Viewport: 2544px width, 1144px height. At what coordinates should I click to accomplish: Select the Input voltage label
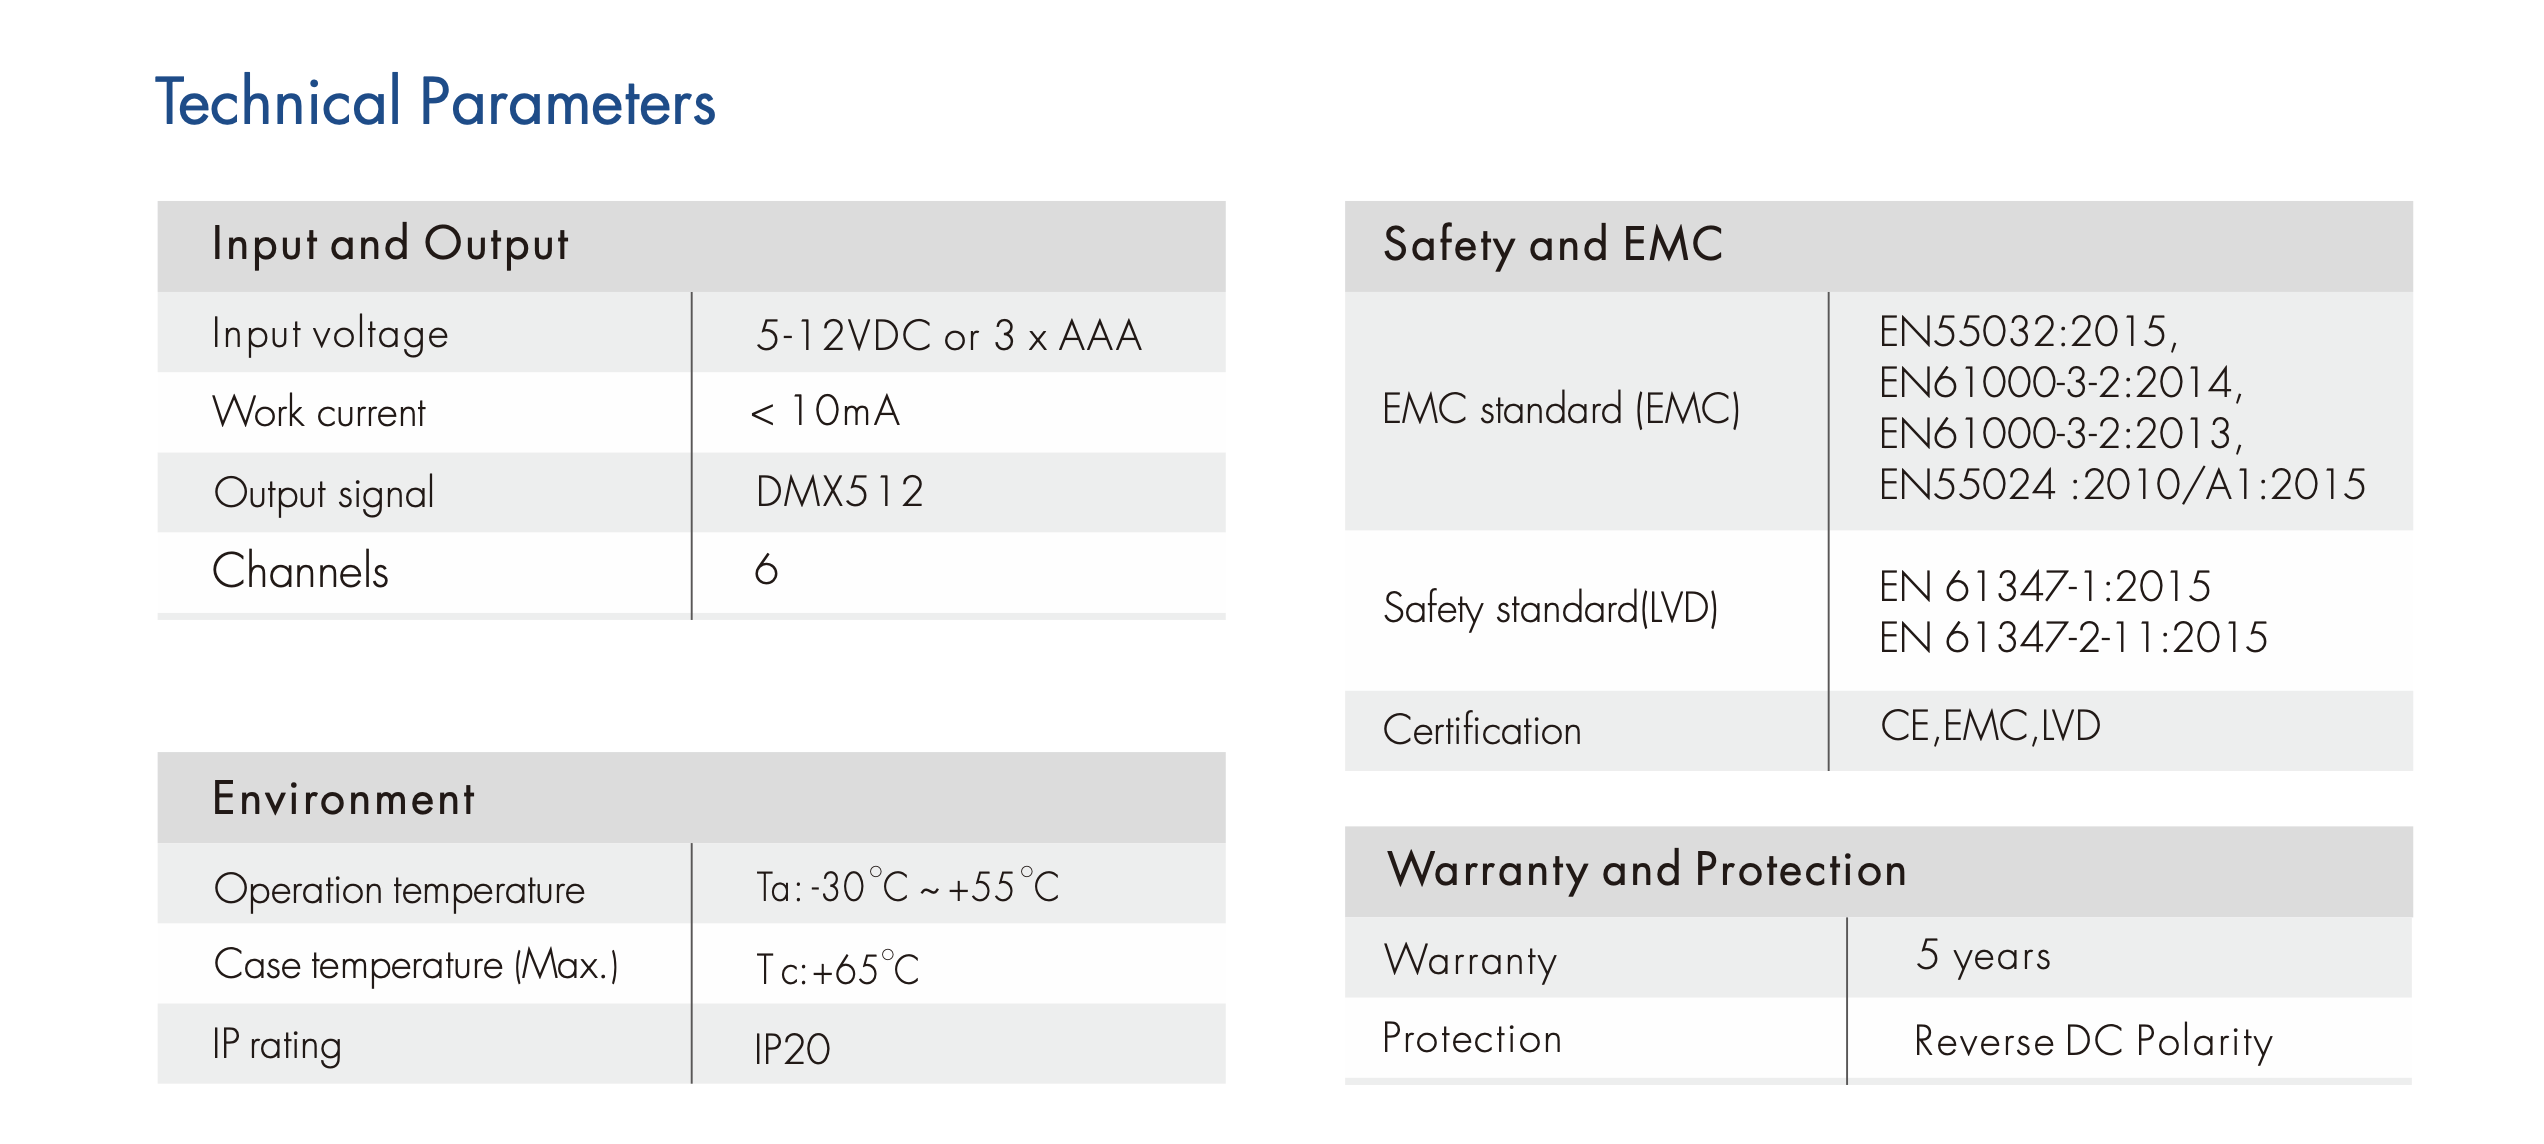point(330,334)
